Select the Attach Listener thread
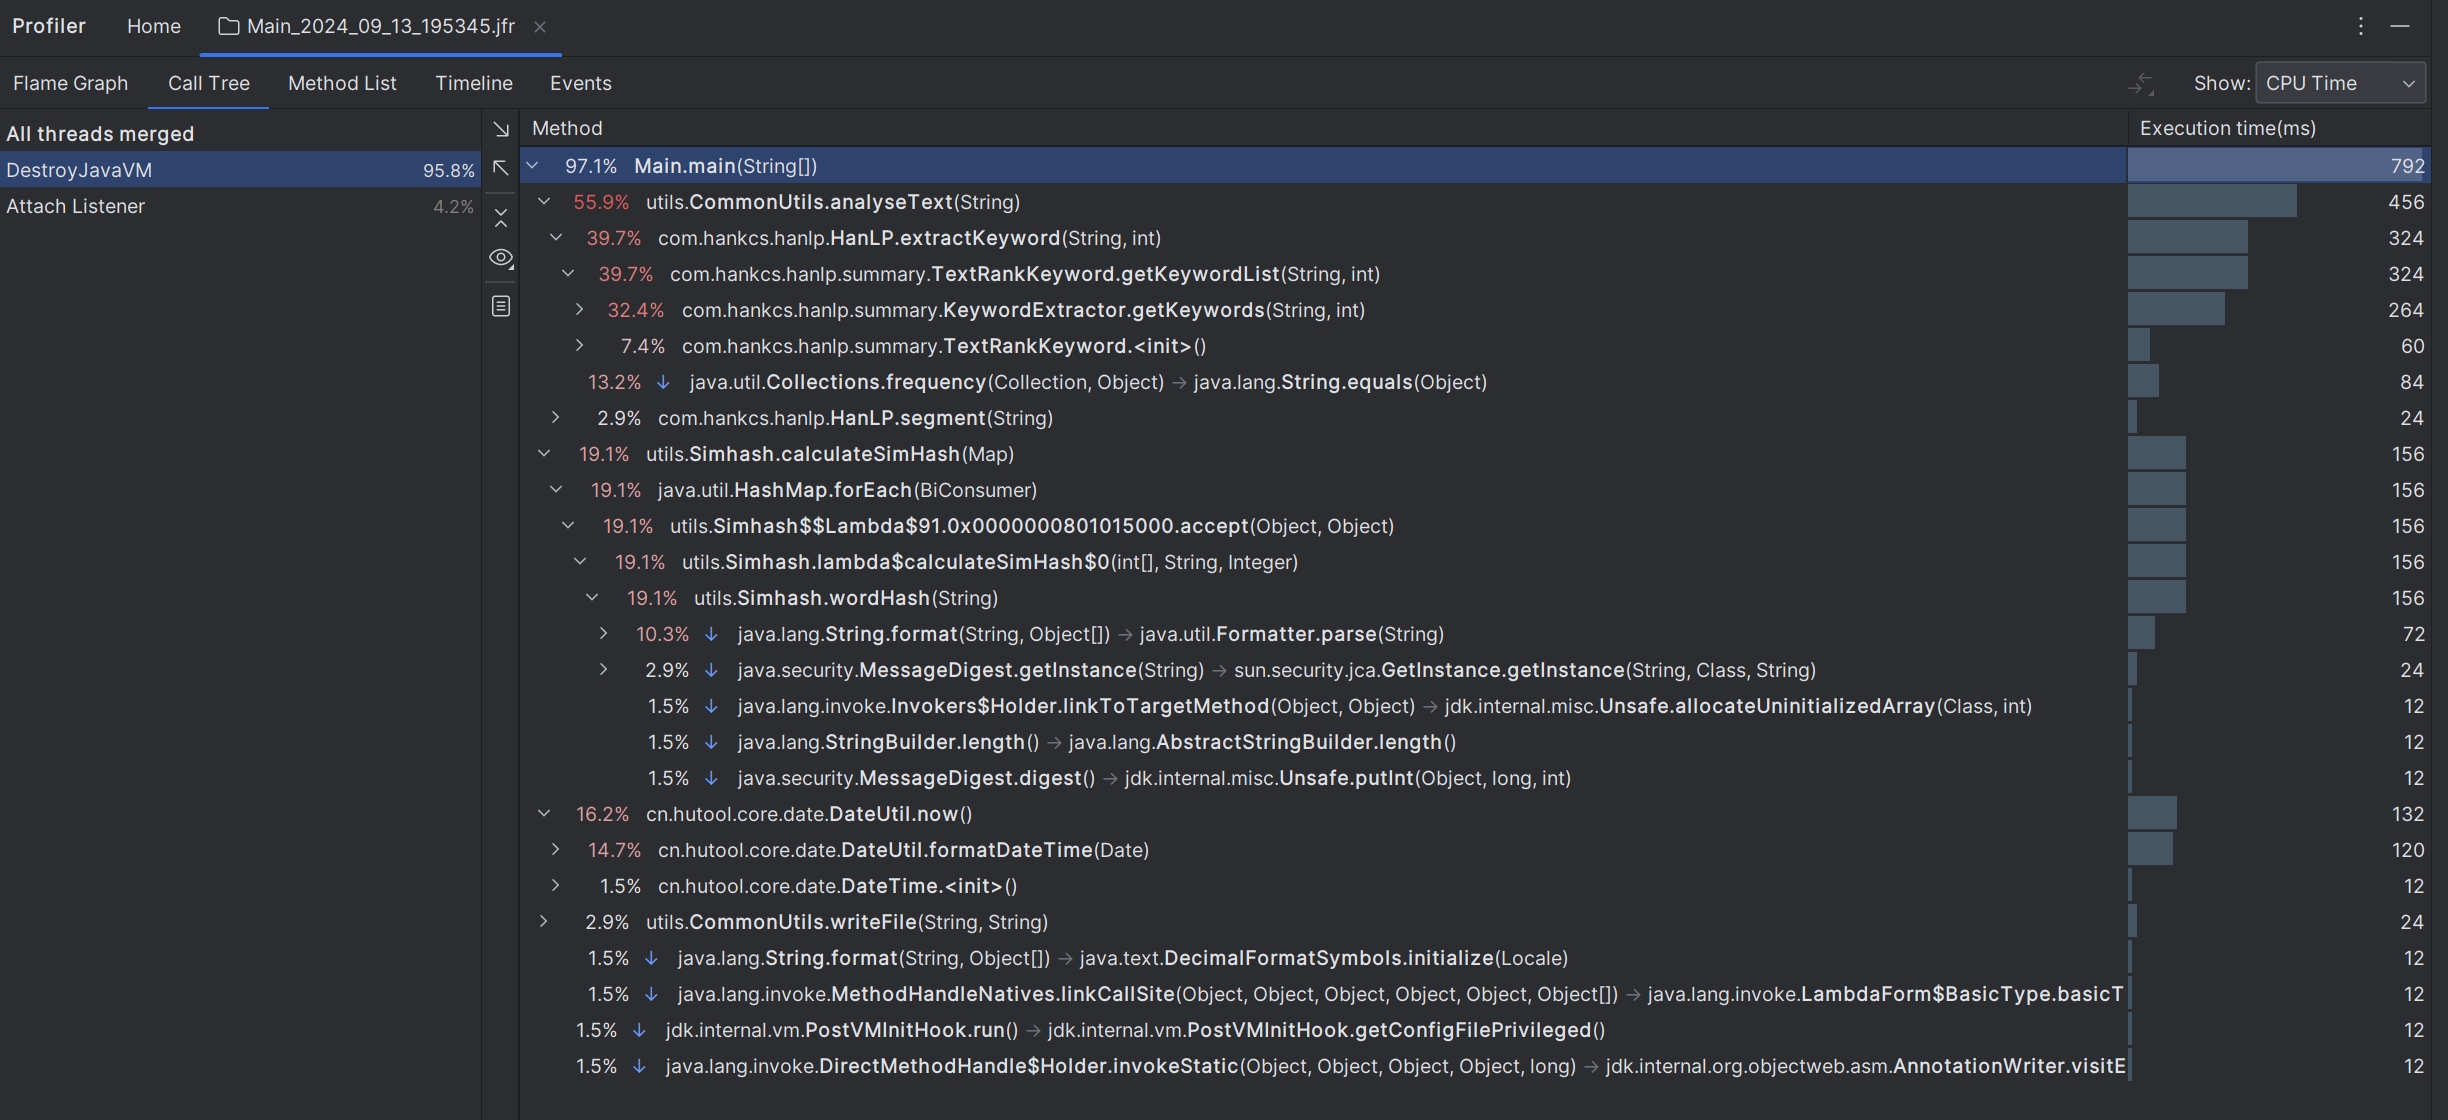 (239, 206)
